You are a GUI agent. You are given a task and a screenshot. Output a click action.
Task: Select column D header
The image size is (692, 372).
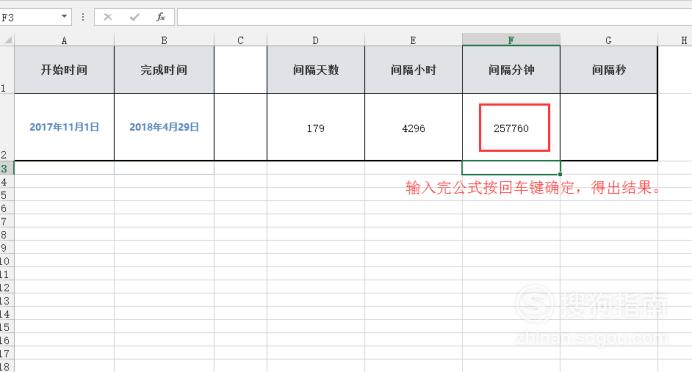(316, 40)
